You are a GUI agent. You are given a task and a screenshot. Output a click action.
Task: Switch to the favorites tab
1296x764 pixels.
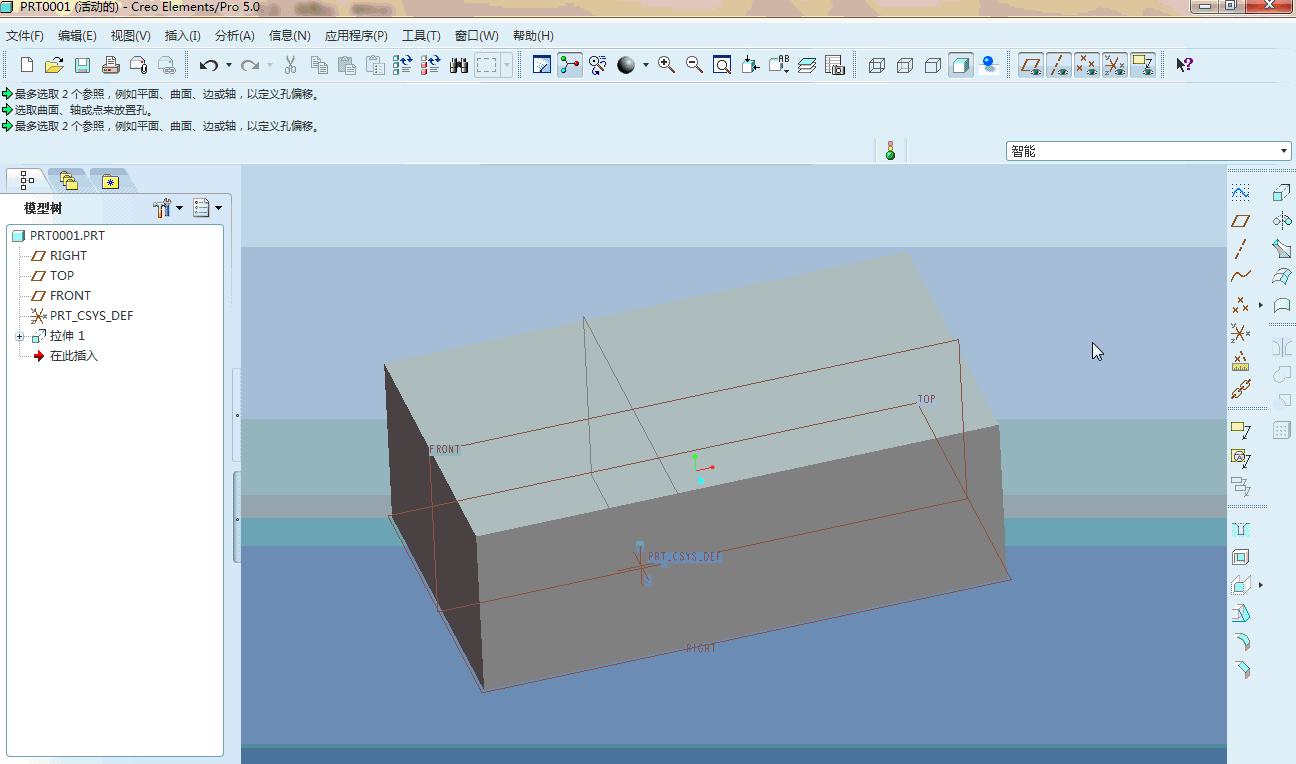(109, 181)
